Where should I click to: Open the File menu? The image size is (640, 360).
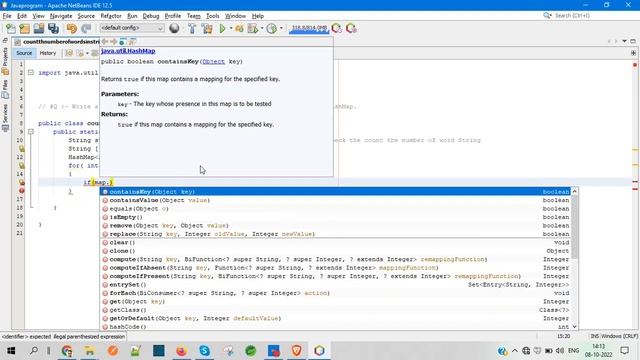[7, 16]
